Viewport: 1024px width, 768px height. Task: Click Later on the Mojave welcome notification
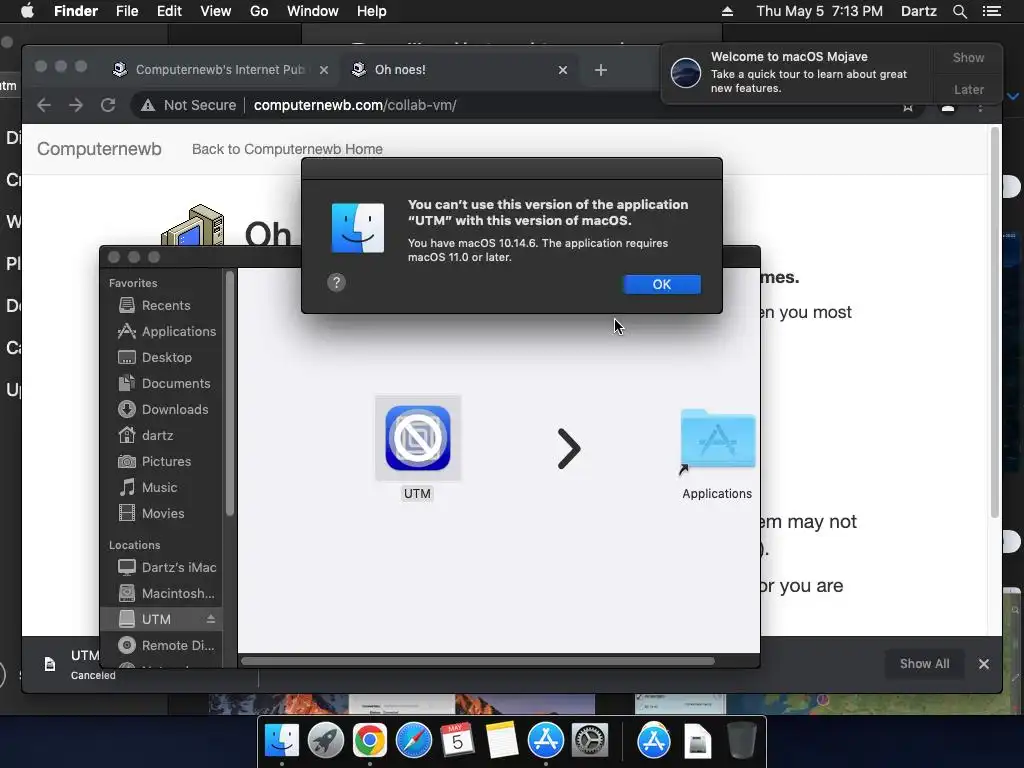point(968,89)
